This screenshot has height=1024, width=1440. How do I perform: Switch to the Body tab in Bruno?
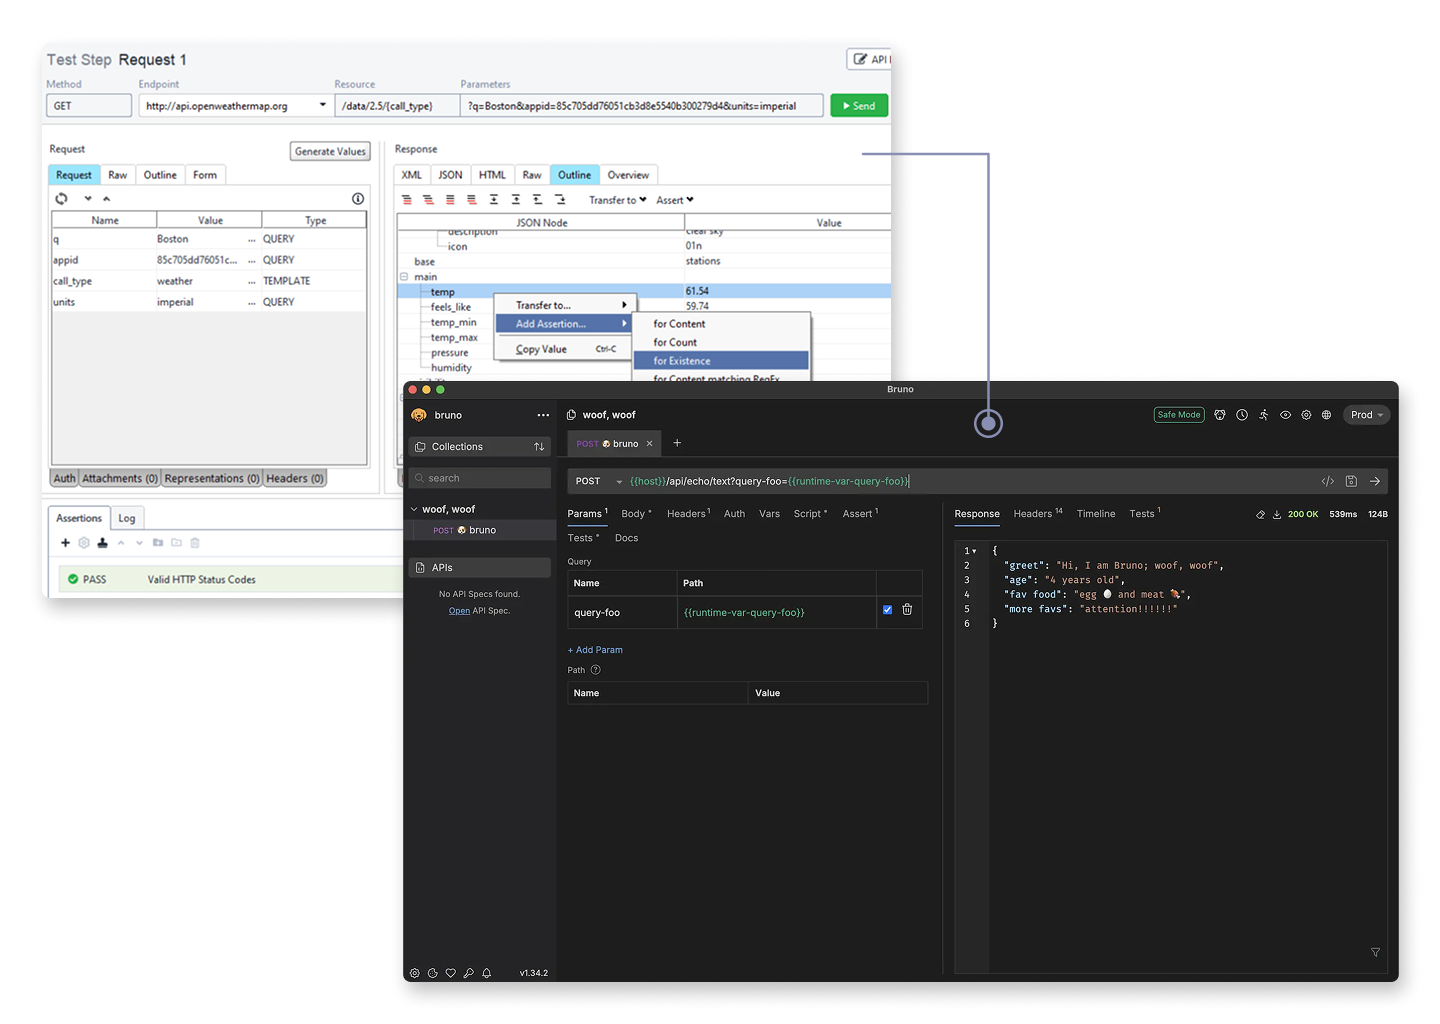click(635, 514)
